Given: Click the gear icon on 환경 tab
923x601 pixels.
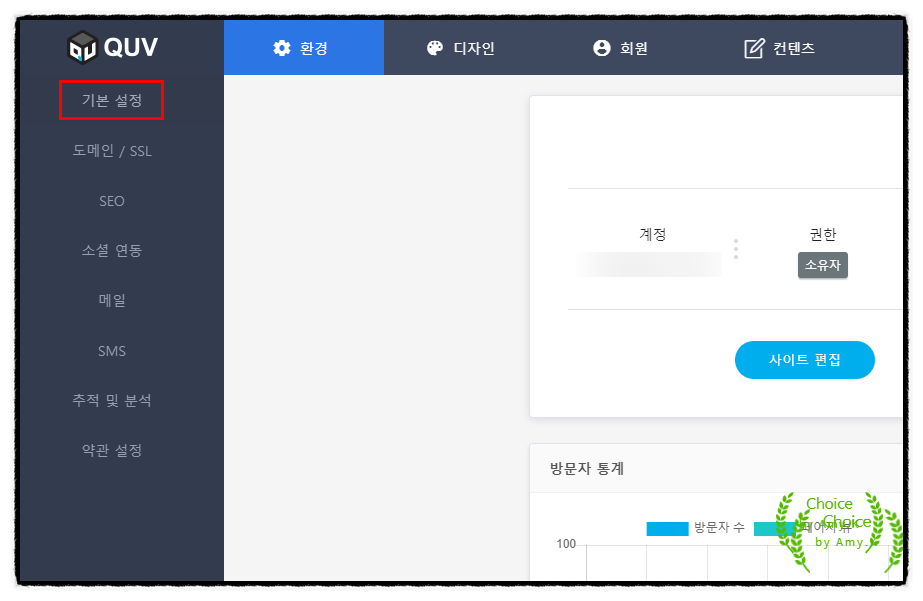Looking at the screenshot, I should [282, 48].
